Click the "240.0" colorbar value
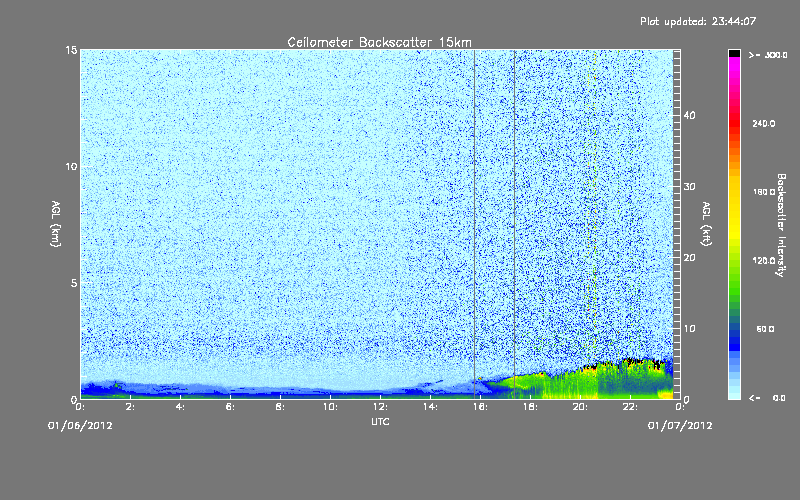 coord(764,123)
